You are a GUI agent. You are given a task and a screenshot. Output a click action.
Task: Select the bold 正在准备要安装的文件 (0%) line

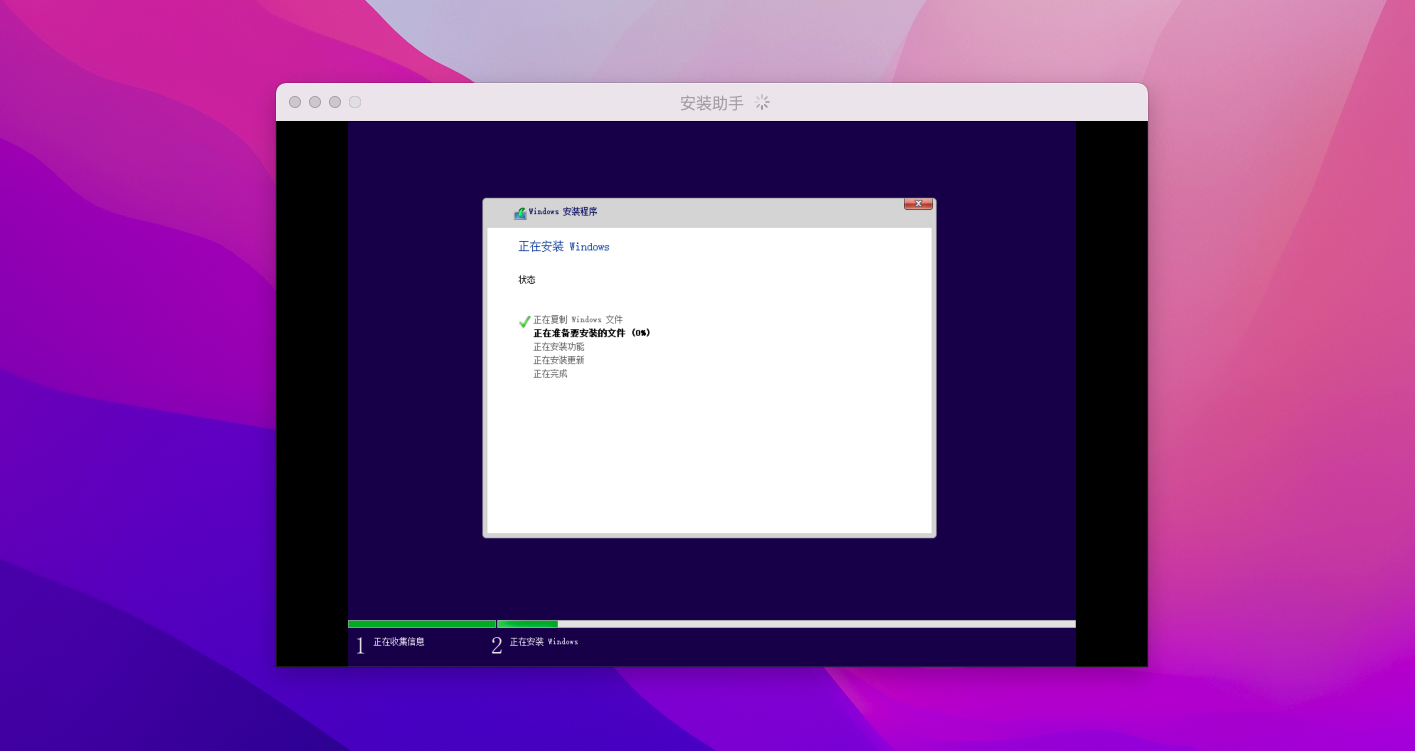(591, 333)
